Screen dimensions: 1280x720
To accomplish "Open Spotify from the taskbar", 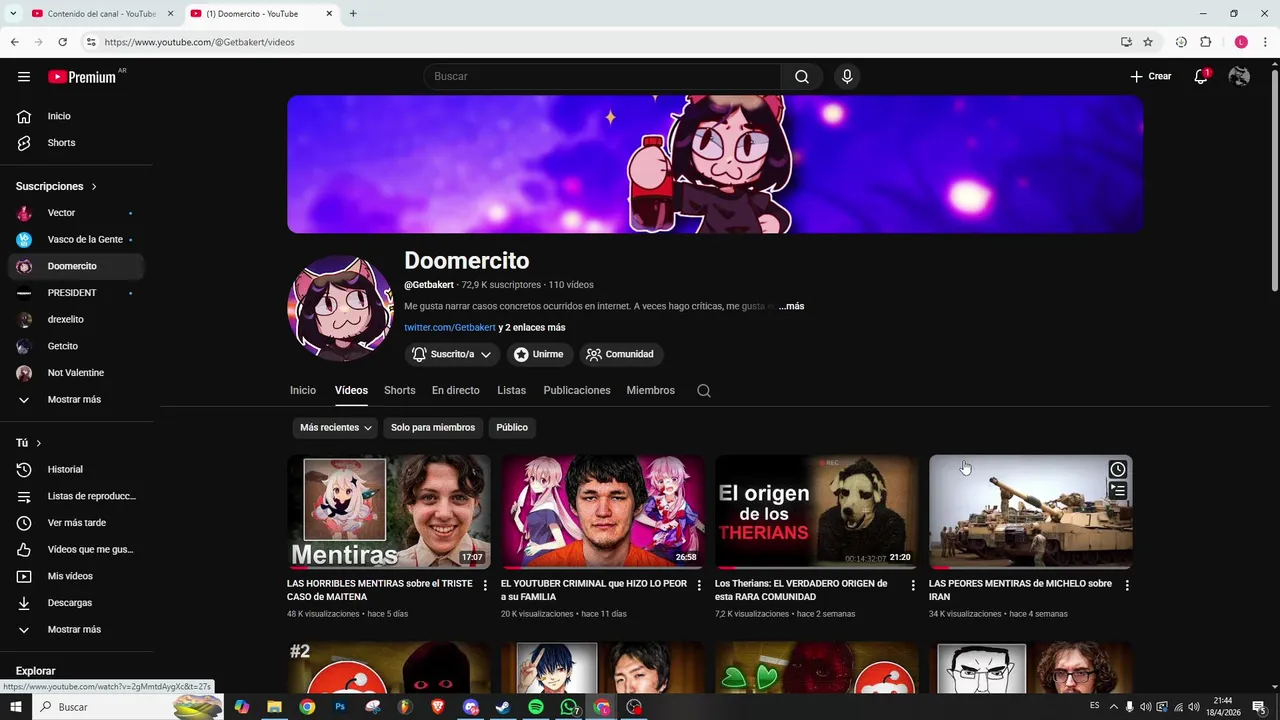I will point(536,707).
